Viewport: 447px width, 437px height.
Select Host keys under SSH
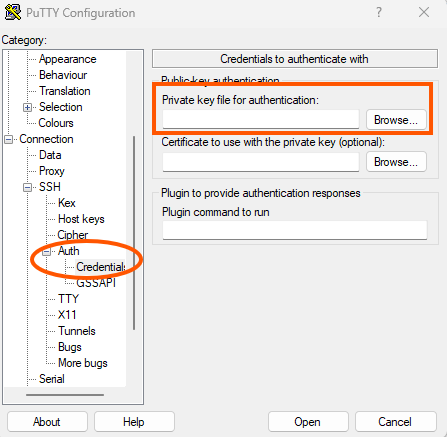point(81,219)
